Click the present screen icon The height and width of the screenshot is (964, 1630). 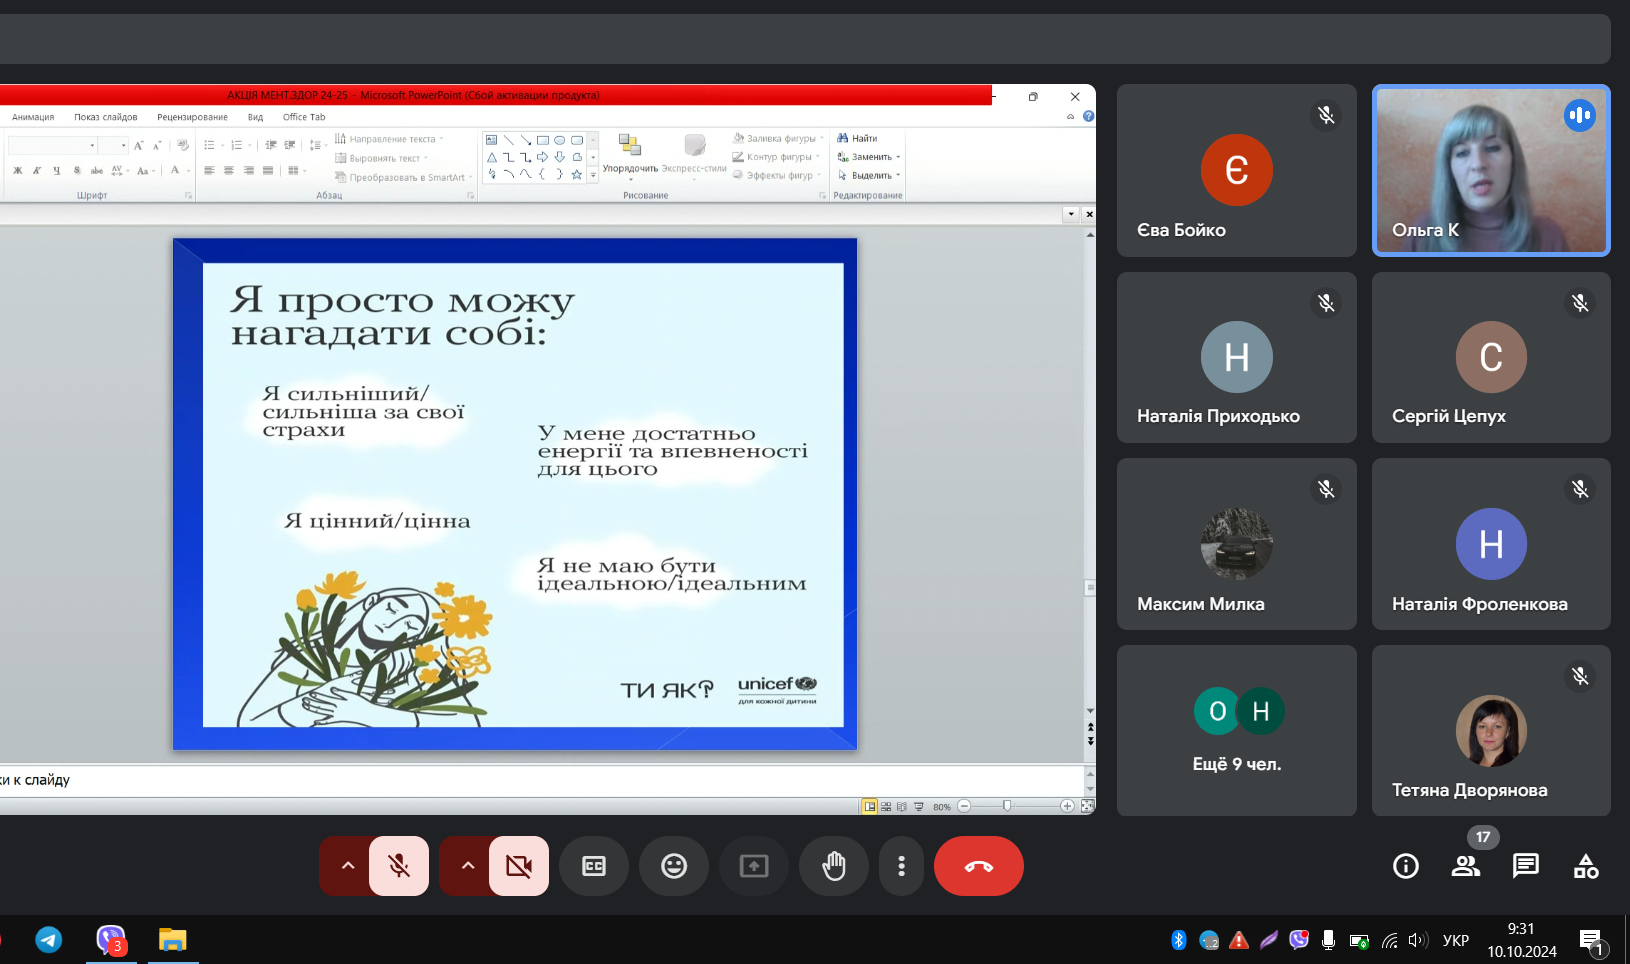click(754, 866)
